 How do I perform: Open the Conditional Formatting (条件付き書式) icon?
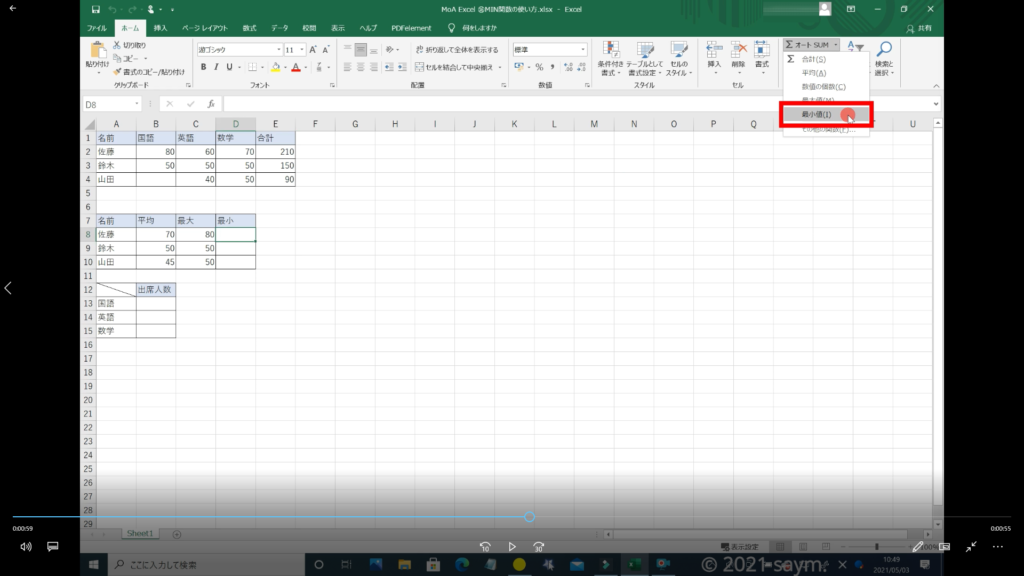click(x=610, y=50)
